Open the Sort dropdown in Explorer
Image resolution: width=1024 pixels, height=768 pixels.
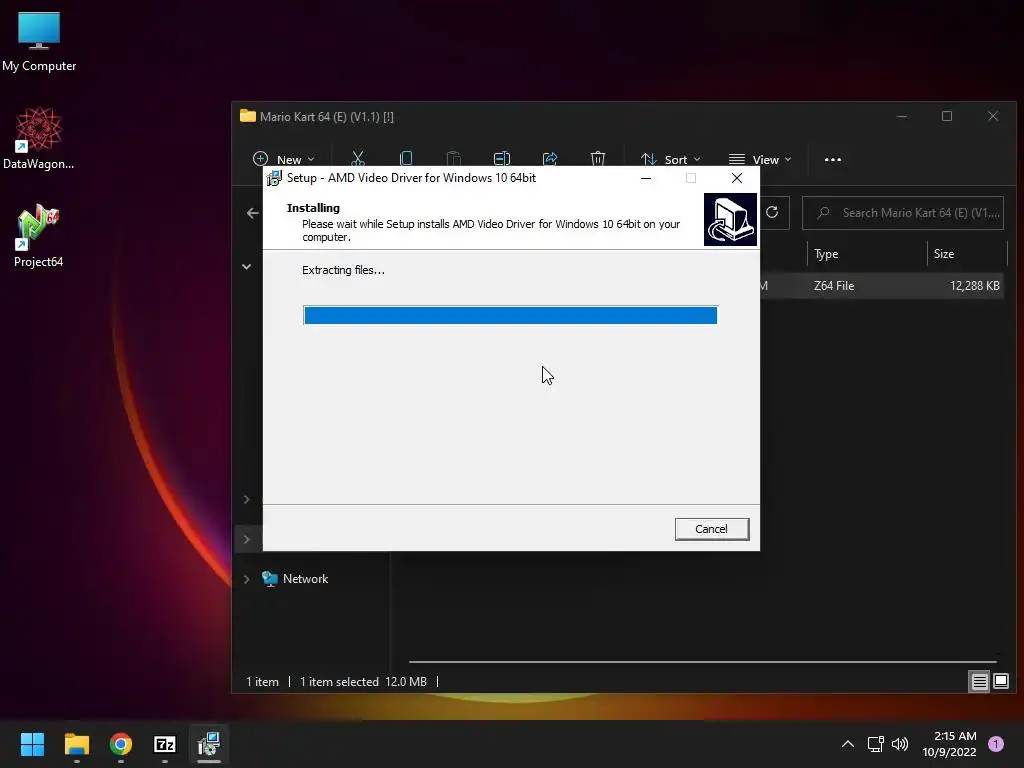pyautogui.click(x=670, y=159)
